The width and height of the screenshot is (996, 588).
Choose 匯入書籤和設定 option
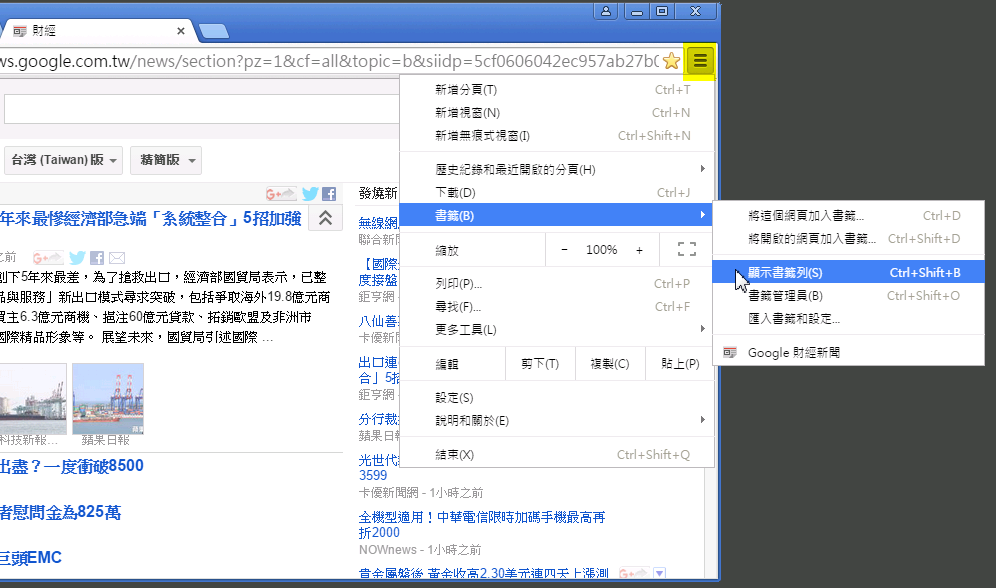(849, 318)
